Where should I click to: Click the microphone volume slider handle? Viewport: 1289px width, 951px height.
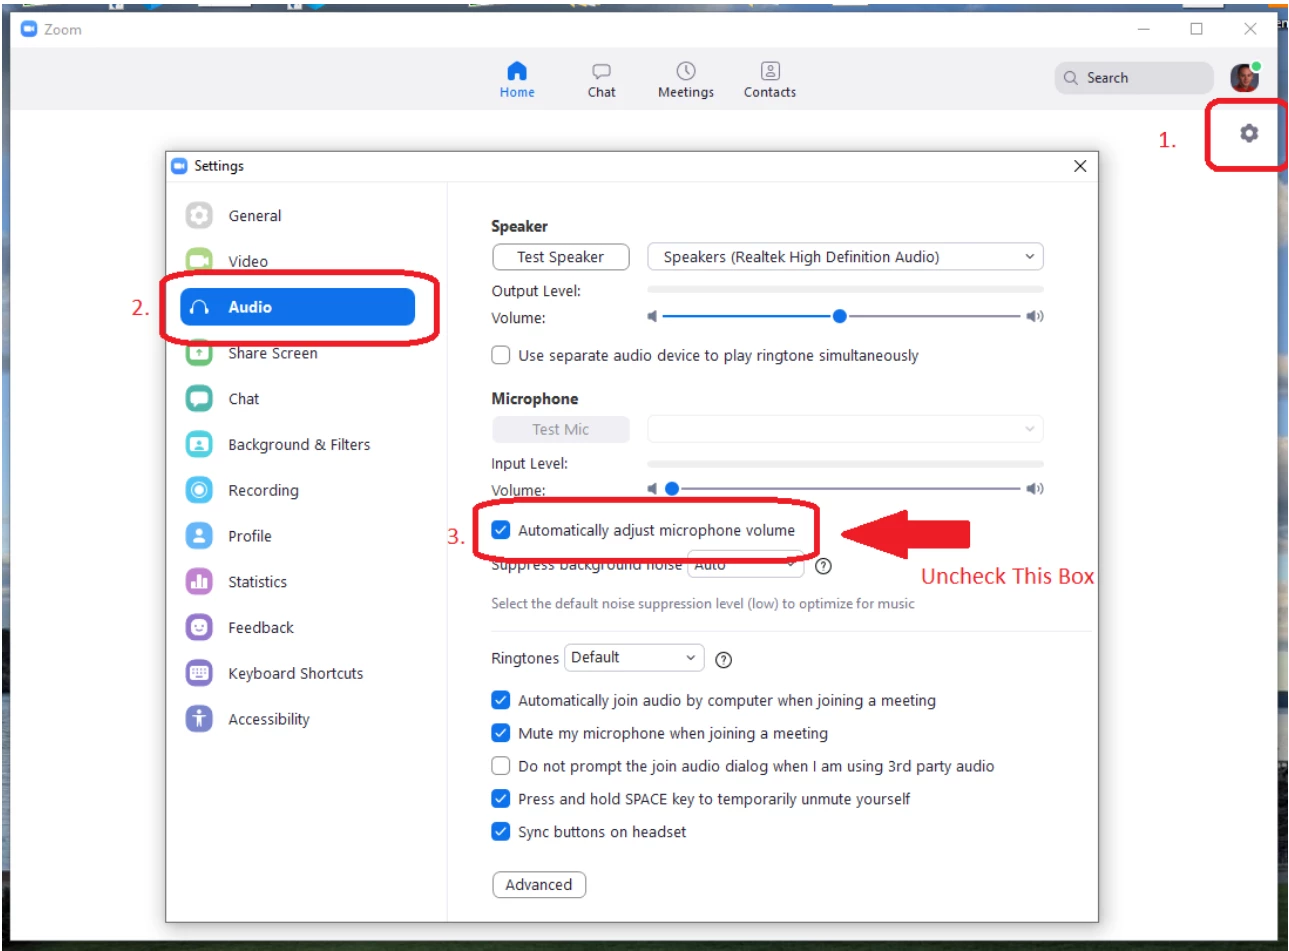tap(672, 489)
